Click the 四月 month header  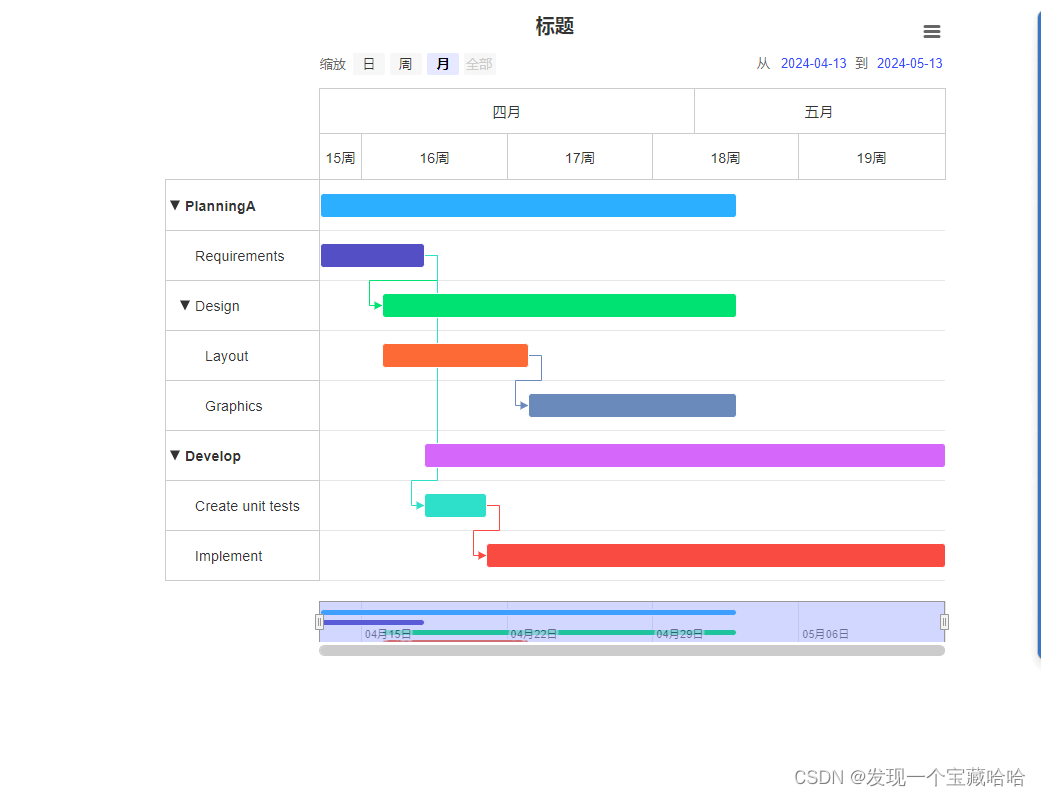pyautogui.click(x=506, y=111)
